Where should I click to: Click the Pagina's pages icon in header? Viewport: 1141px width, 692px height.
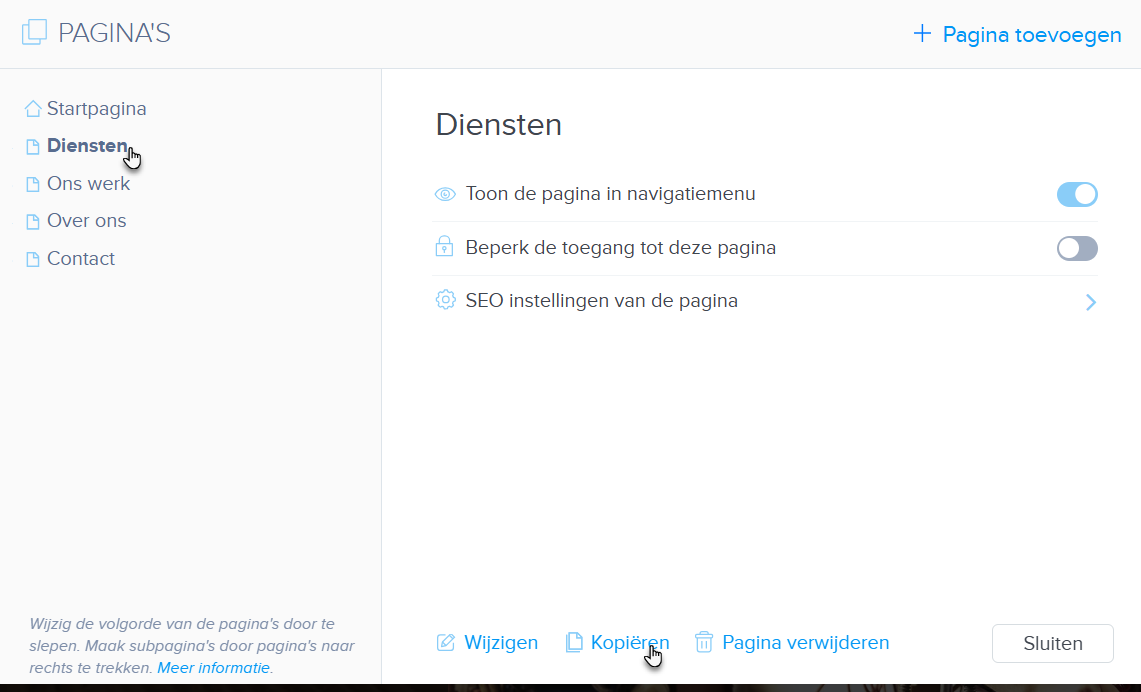click(34, 33)
